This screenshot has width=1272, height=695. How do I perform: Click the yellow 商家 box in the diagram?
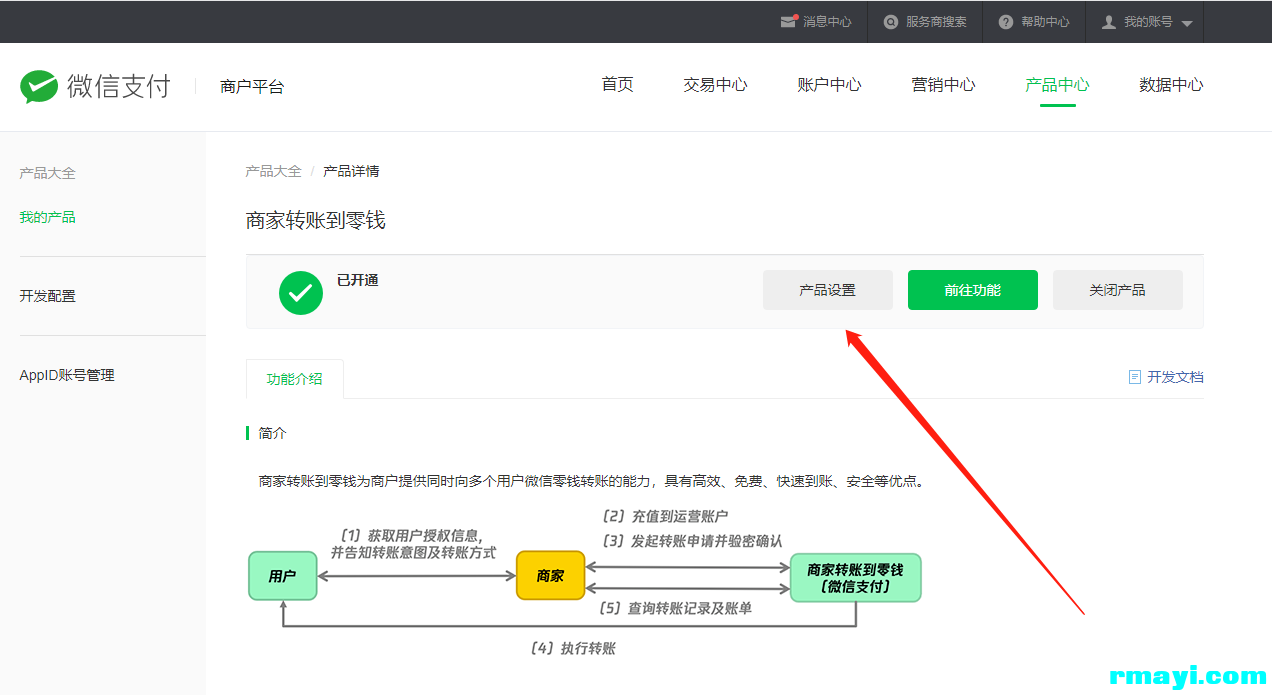click(550, 576)
